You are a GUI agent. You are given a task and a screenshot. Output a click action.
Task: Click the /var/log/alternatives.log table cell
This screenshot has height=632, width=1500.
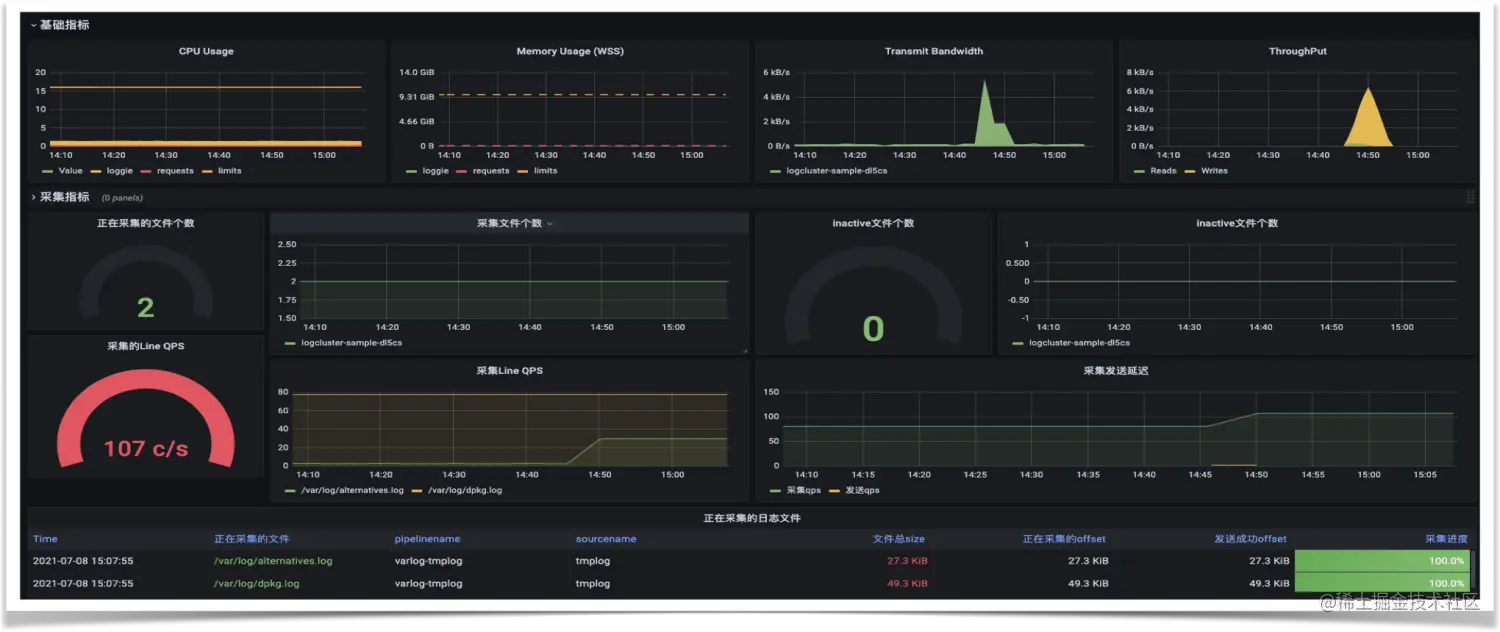coord(273,561)
